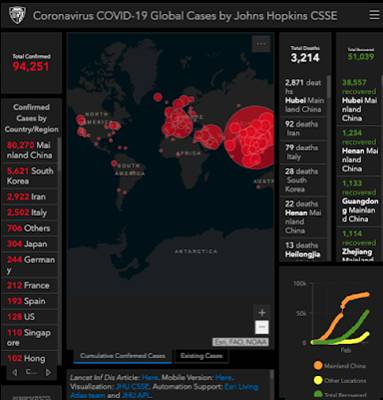Select Iran entry in deaths list
Image resolution: width=383 pixels, height=400 pixels.
point(303,129)
